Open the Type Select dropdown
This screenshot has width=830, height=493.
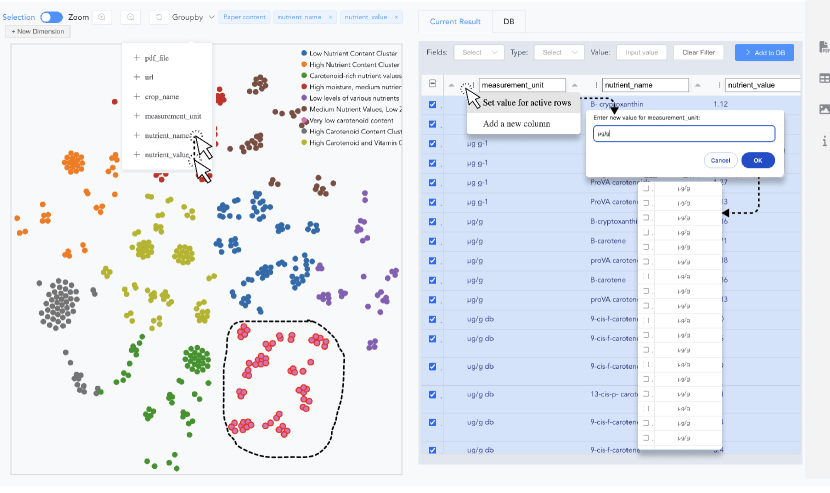point(559,52)
